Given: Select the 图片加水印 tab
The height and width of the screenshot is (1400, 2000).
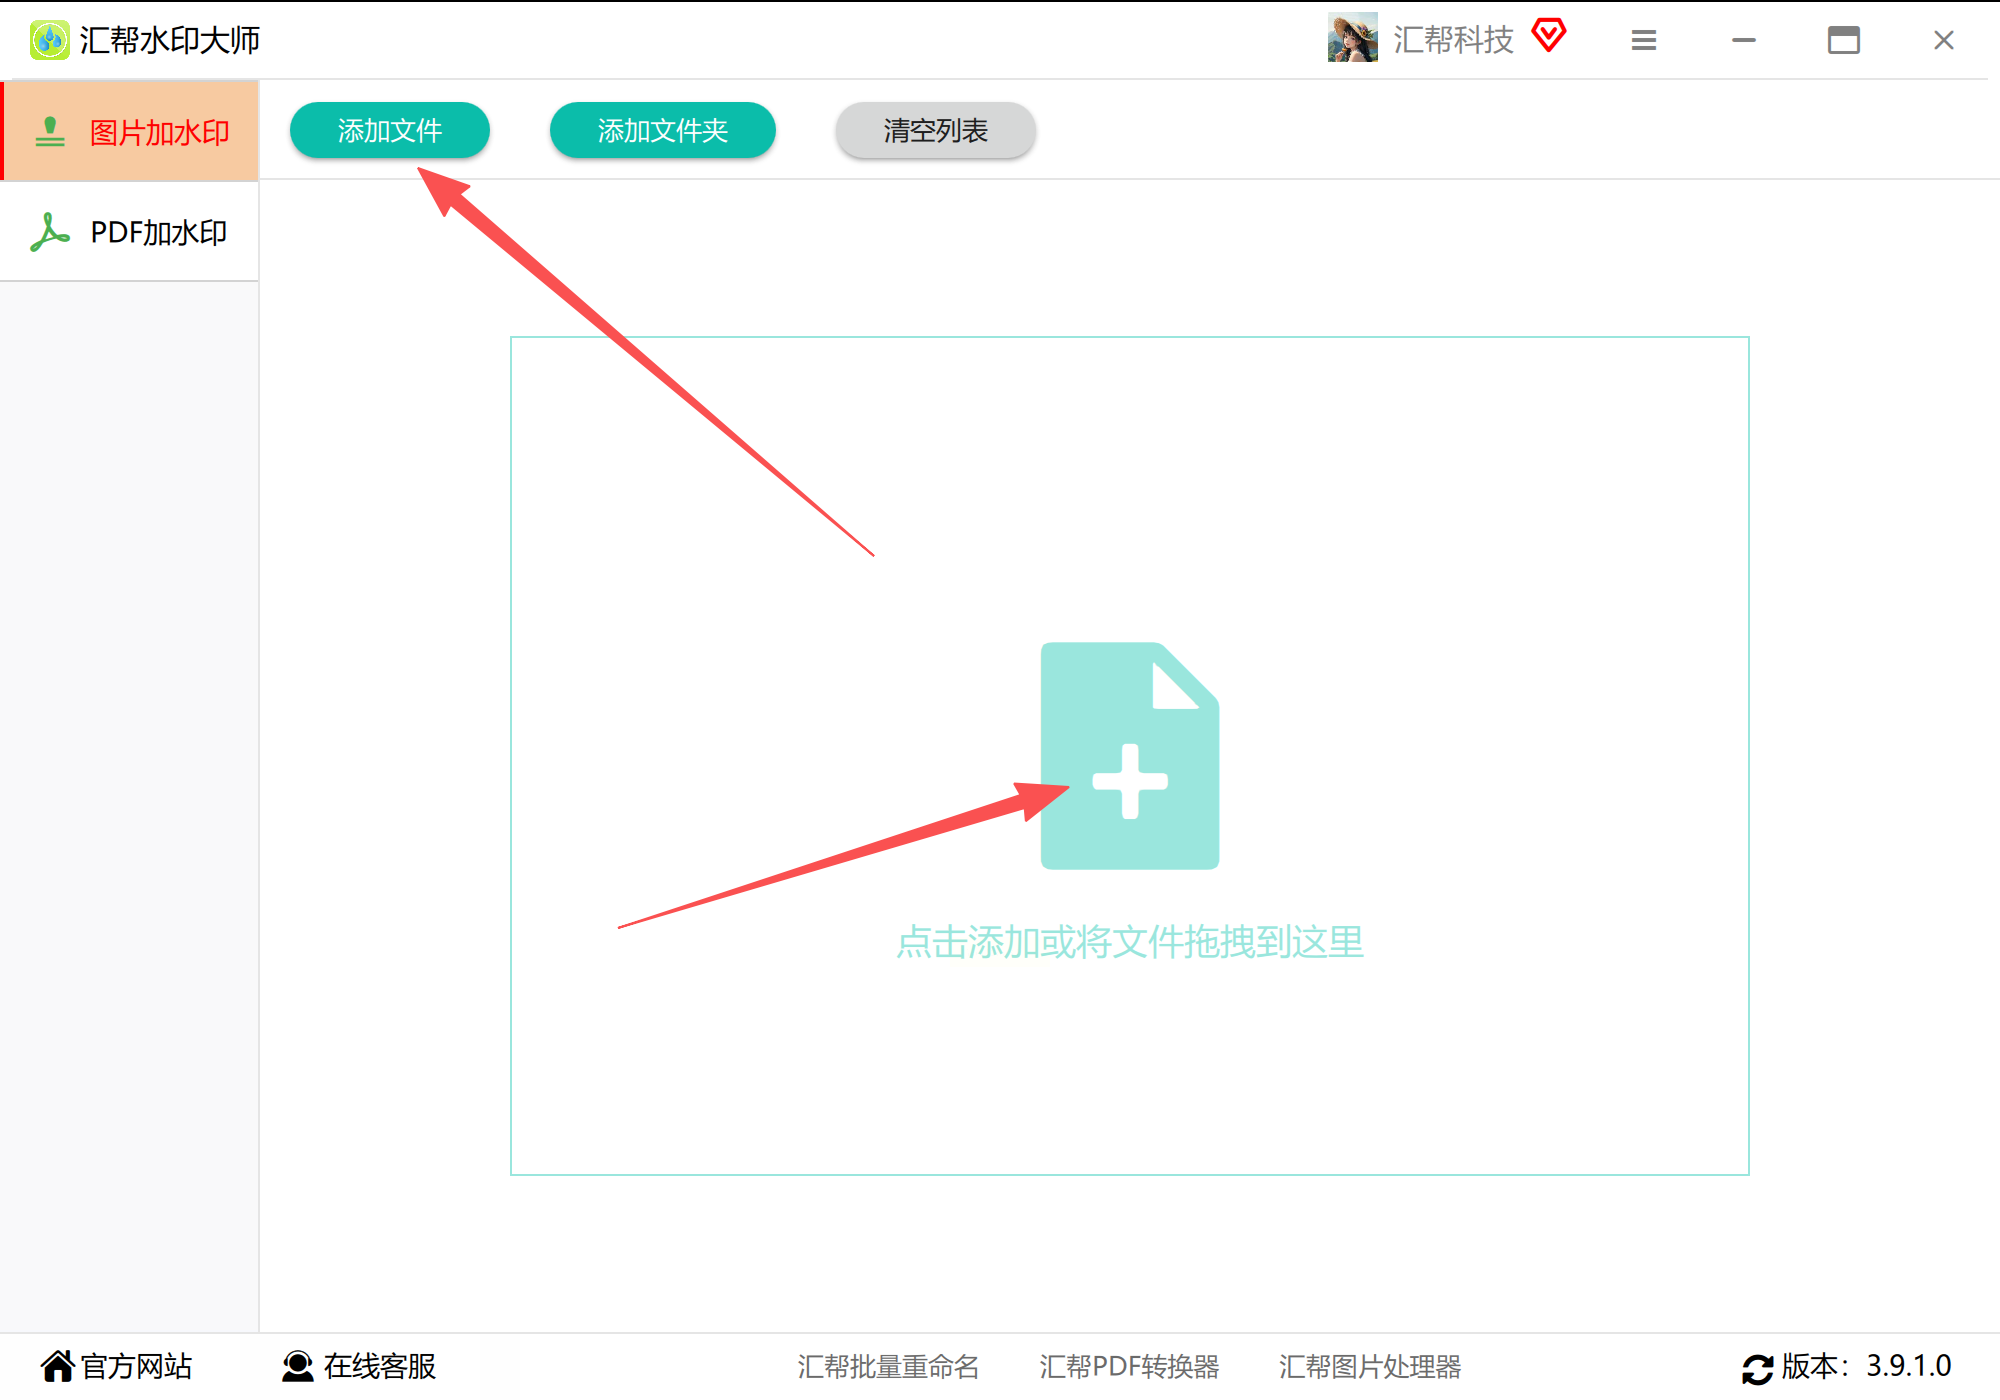Looking at the screenshot, I should (x=159, y=132).
